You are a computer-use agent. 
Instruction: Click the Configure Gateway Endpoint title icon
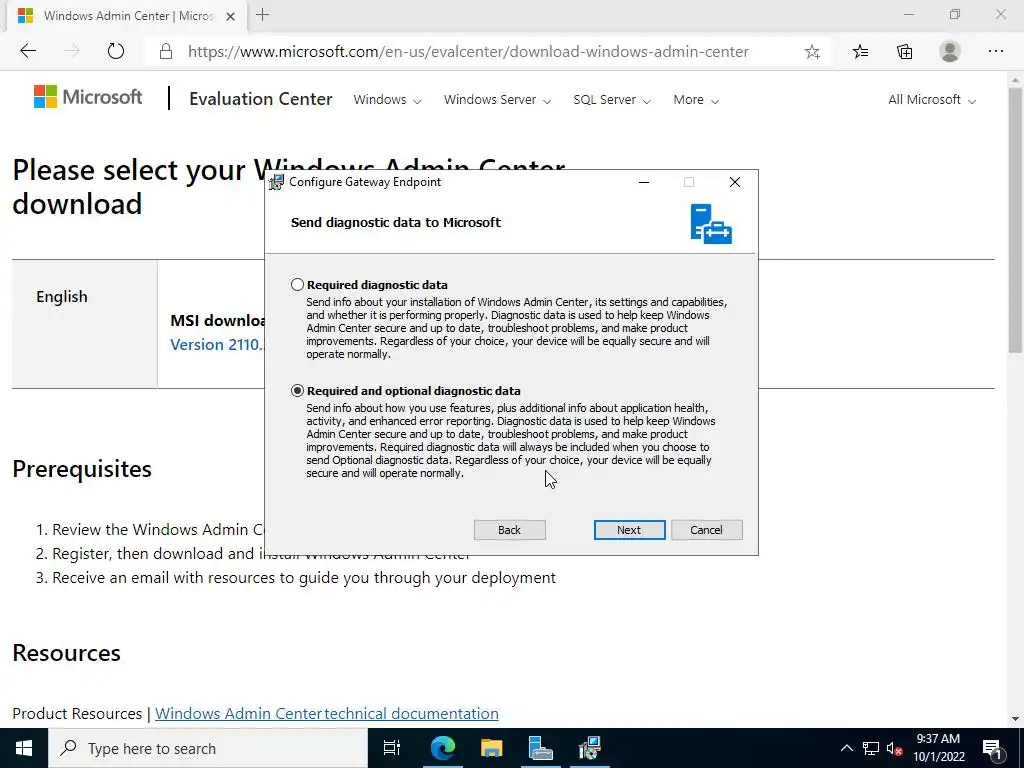(276, 182)
